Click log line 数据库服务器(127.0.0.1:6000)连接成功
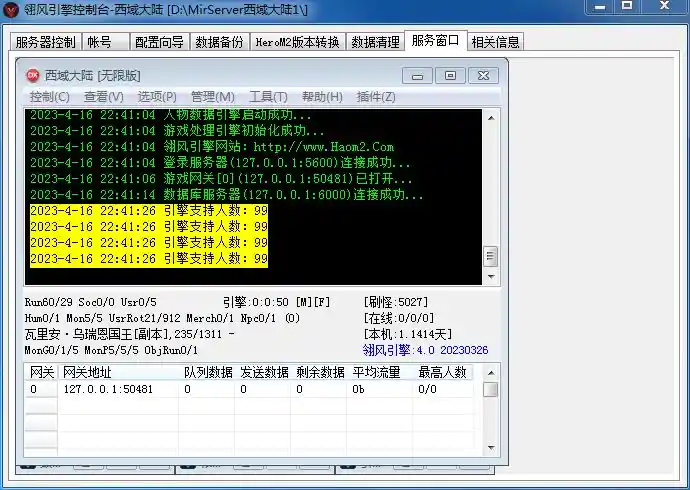690x490 pixels. (227, 194)
